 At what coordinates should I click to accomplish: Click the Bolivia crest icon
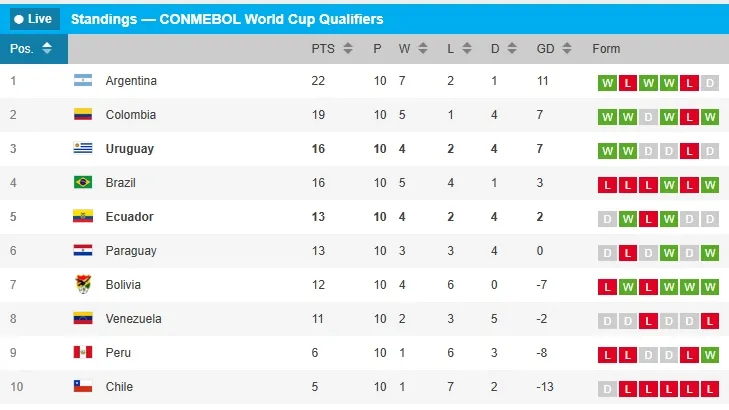coord(83,285)
